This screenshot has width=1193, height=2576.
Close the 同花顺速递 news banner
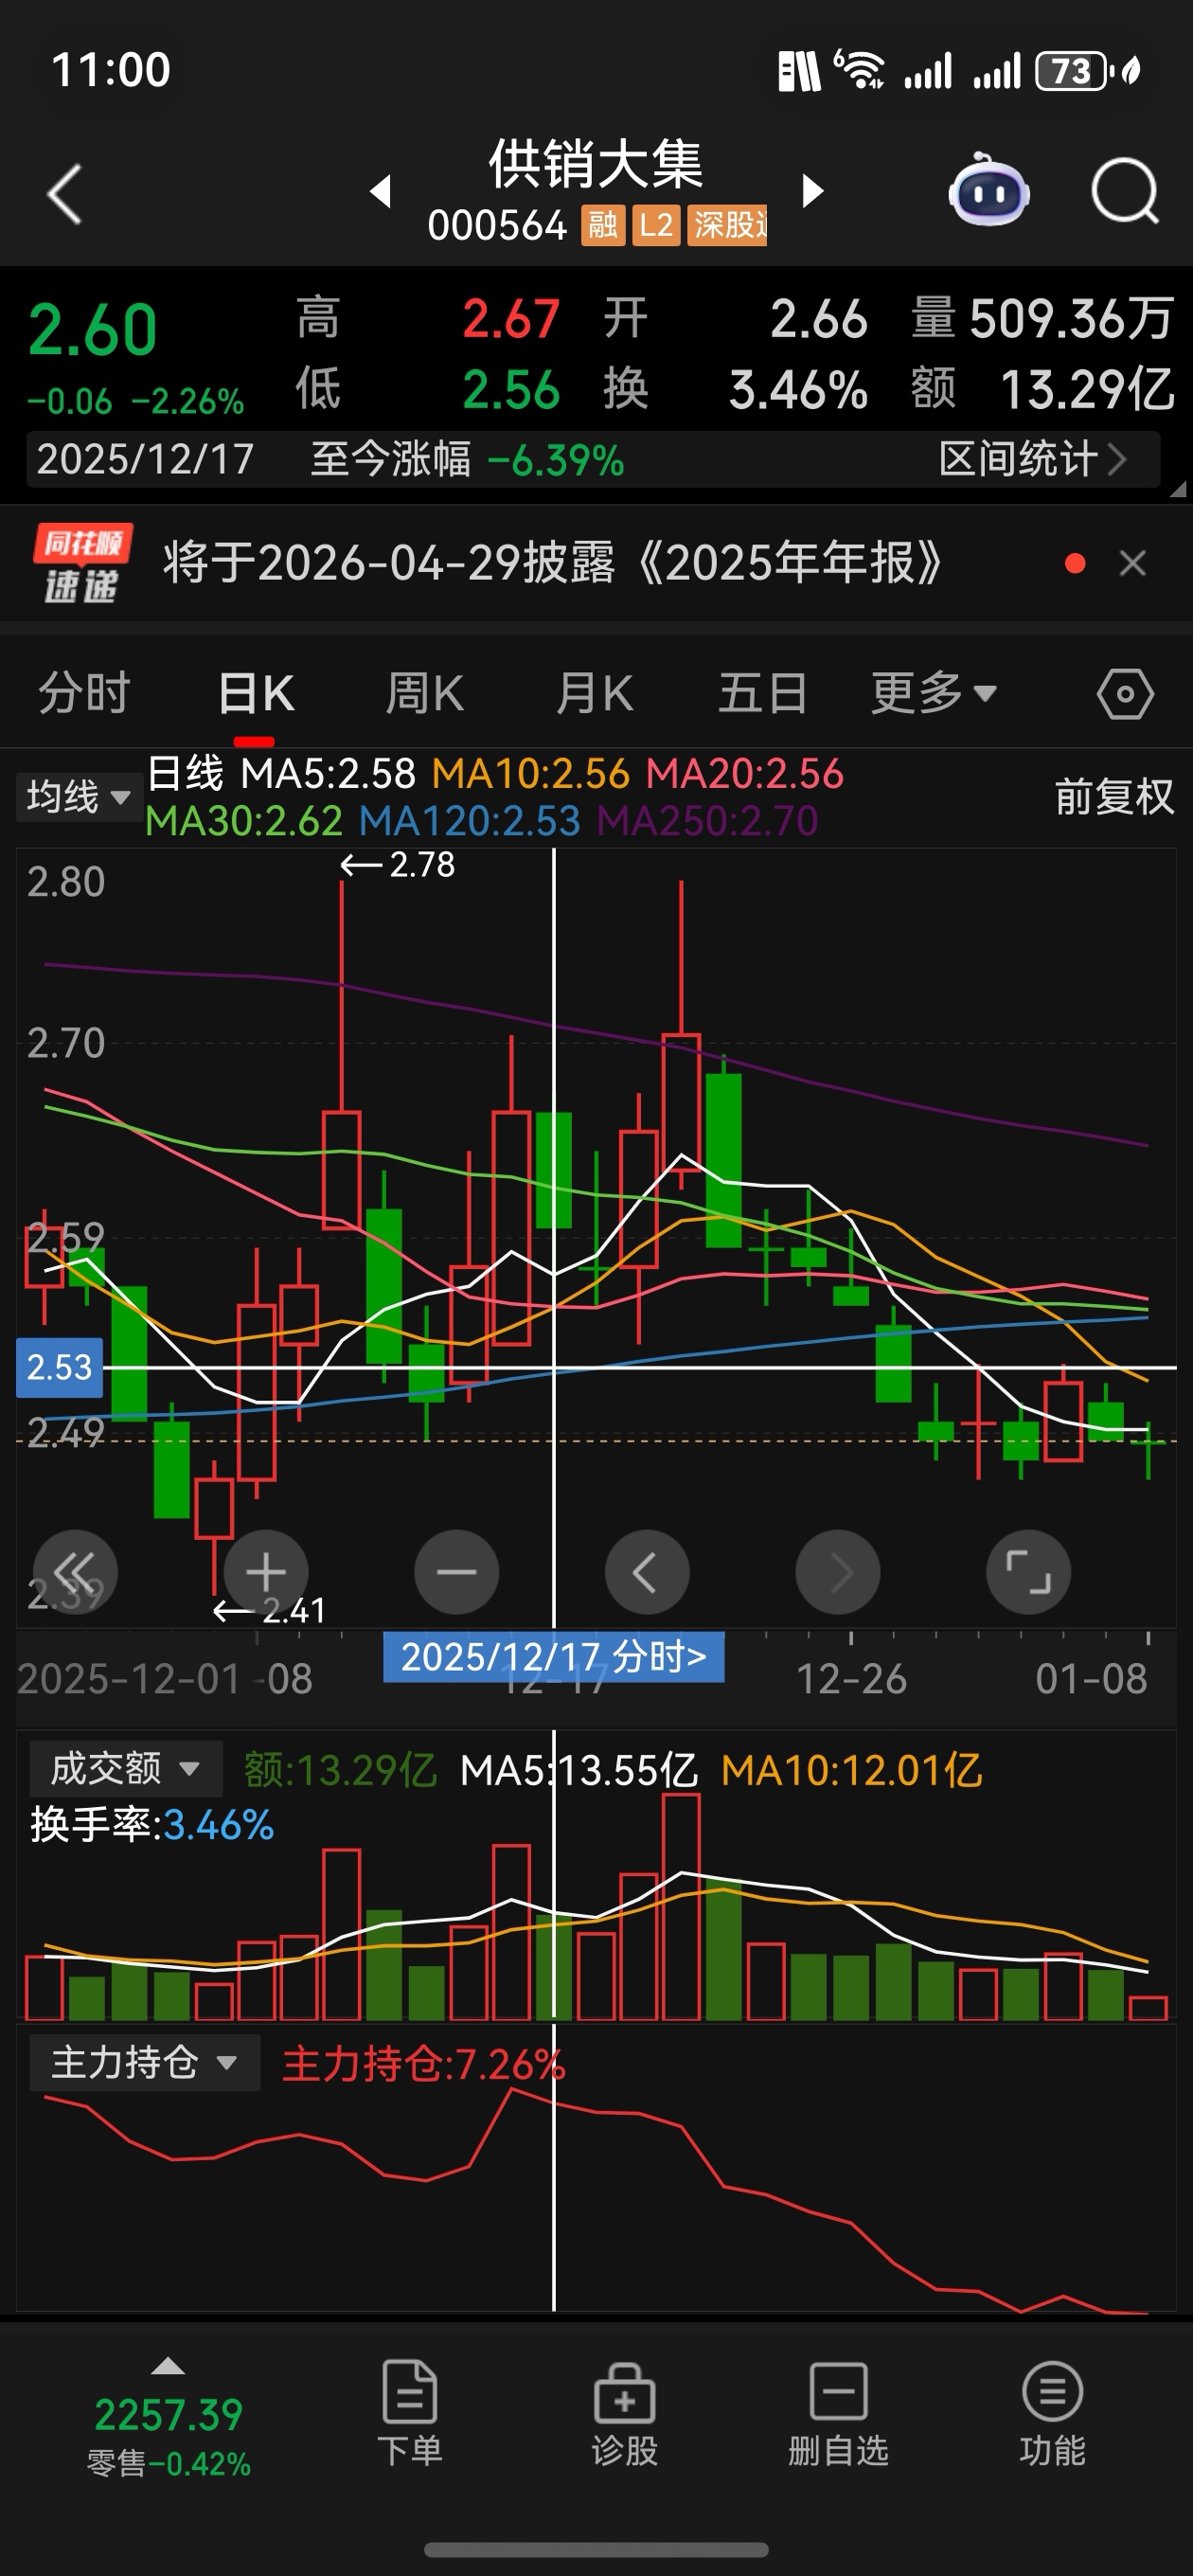tap(1132, 563)
